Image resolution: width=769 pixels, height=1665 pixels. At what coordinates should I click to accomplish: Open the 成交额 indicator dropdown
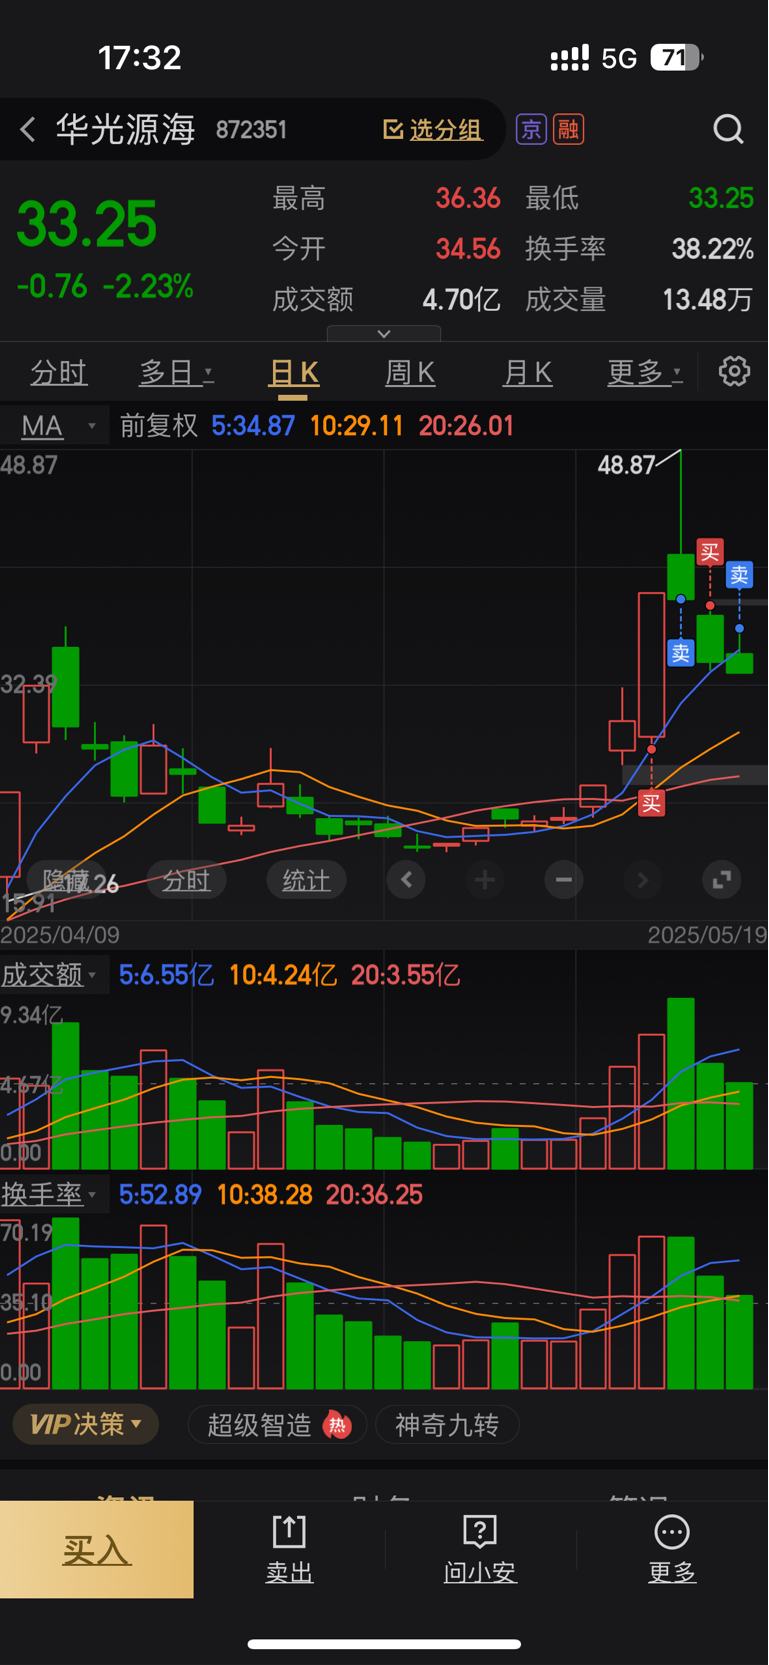tap(52, 975)
